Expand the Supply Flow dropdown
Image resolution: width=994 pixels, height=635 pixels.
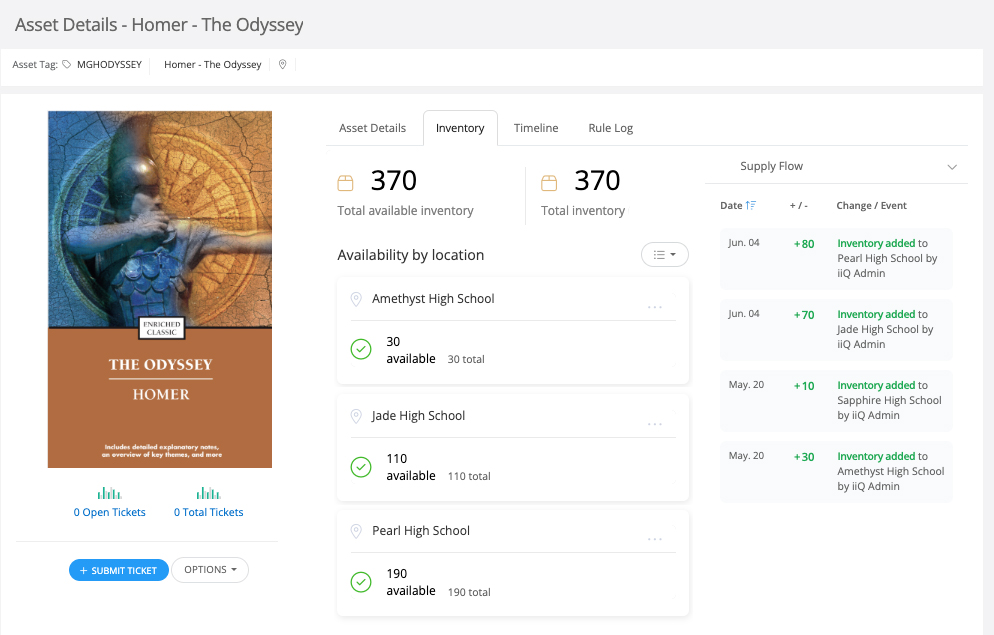(951, 167)
